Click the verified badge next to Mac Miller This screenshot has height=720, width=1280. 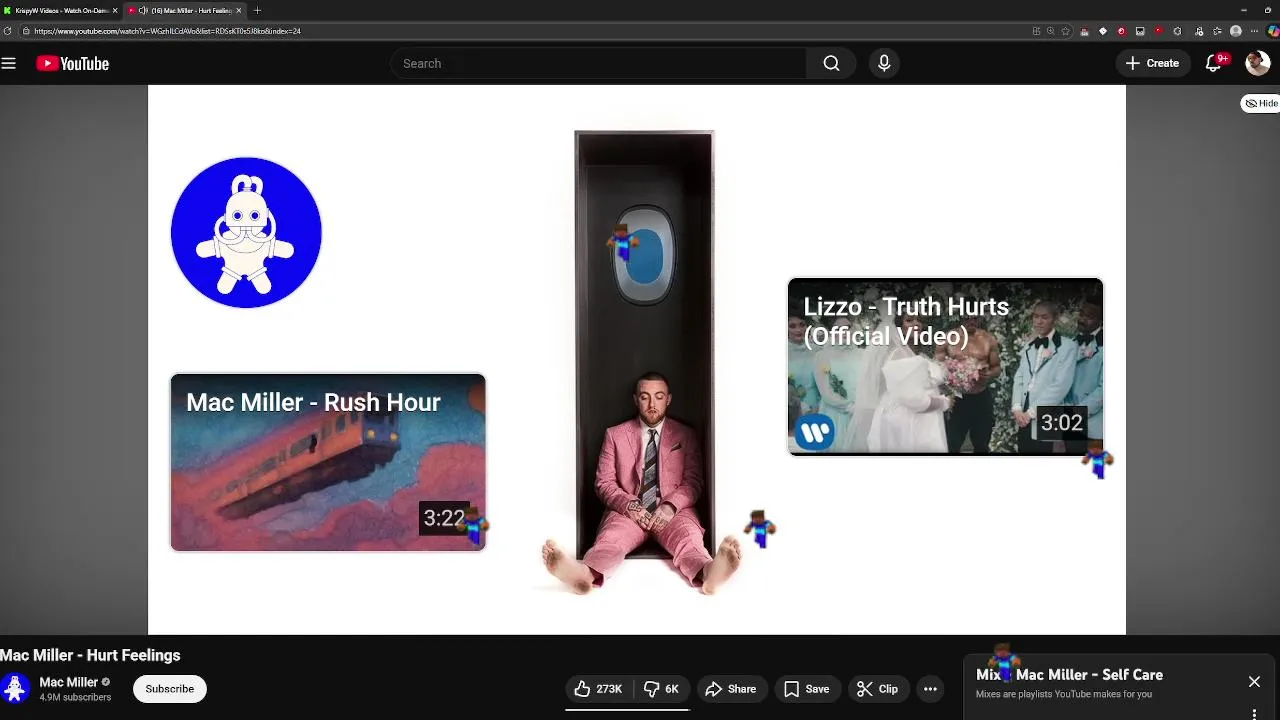point(106,682)
